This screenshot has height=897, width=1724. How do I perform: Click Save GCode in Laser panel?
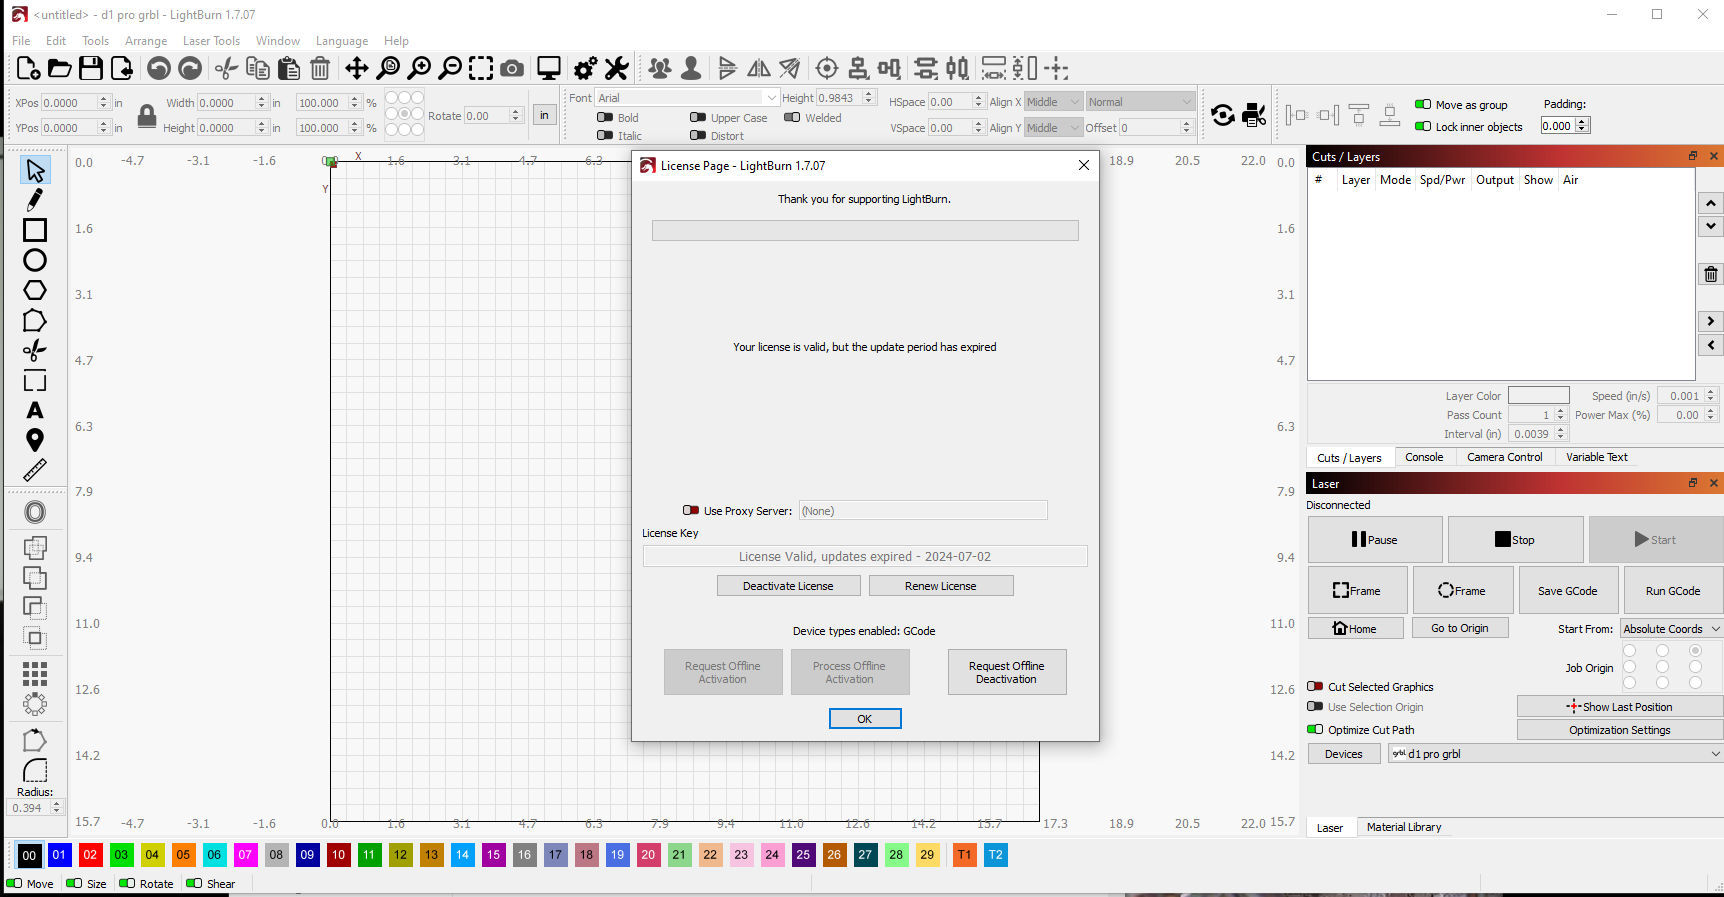pos(1567,590)
